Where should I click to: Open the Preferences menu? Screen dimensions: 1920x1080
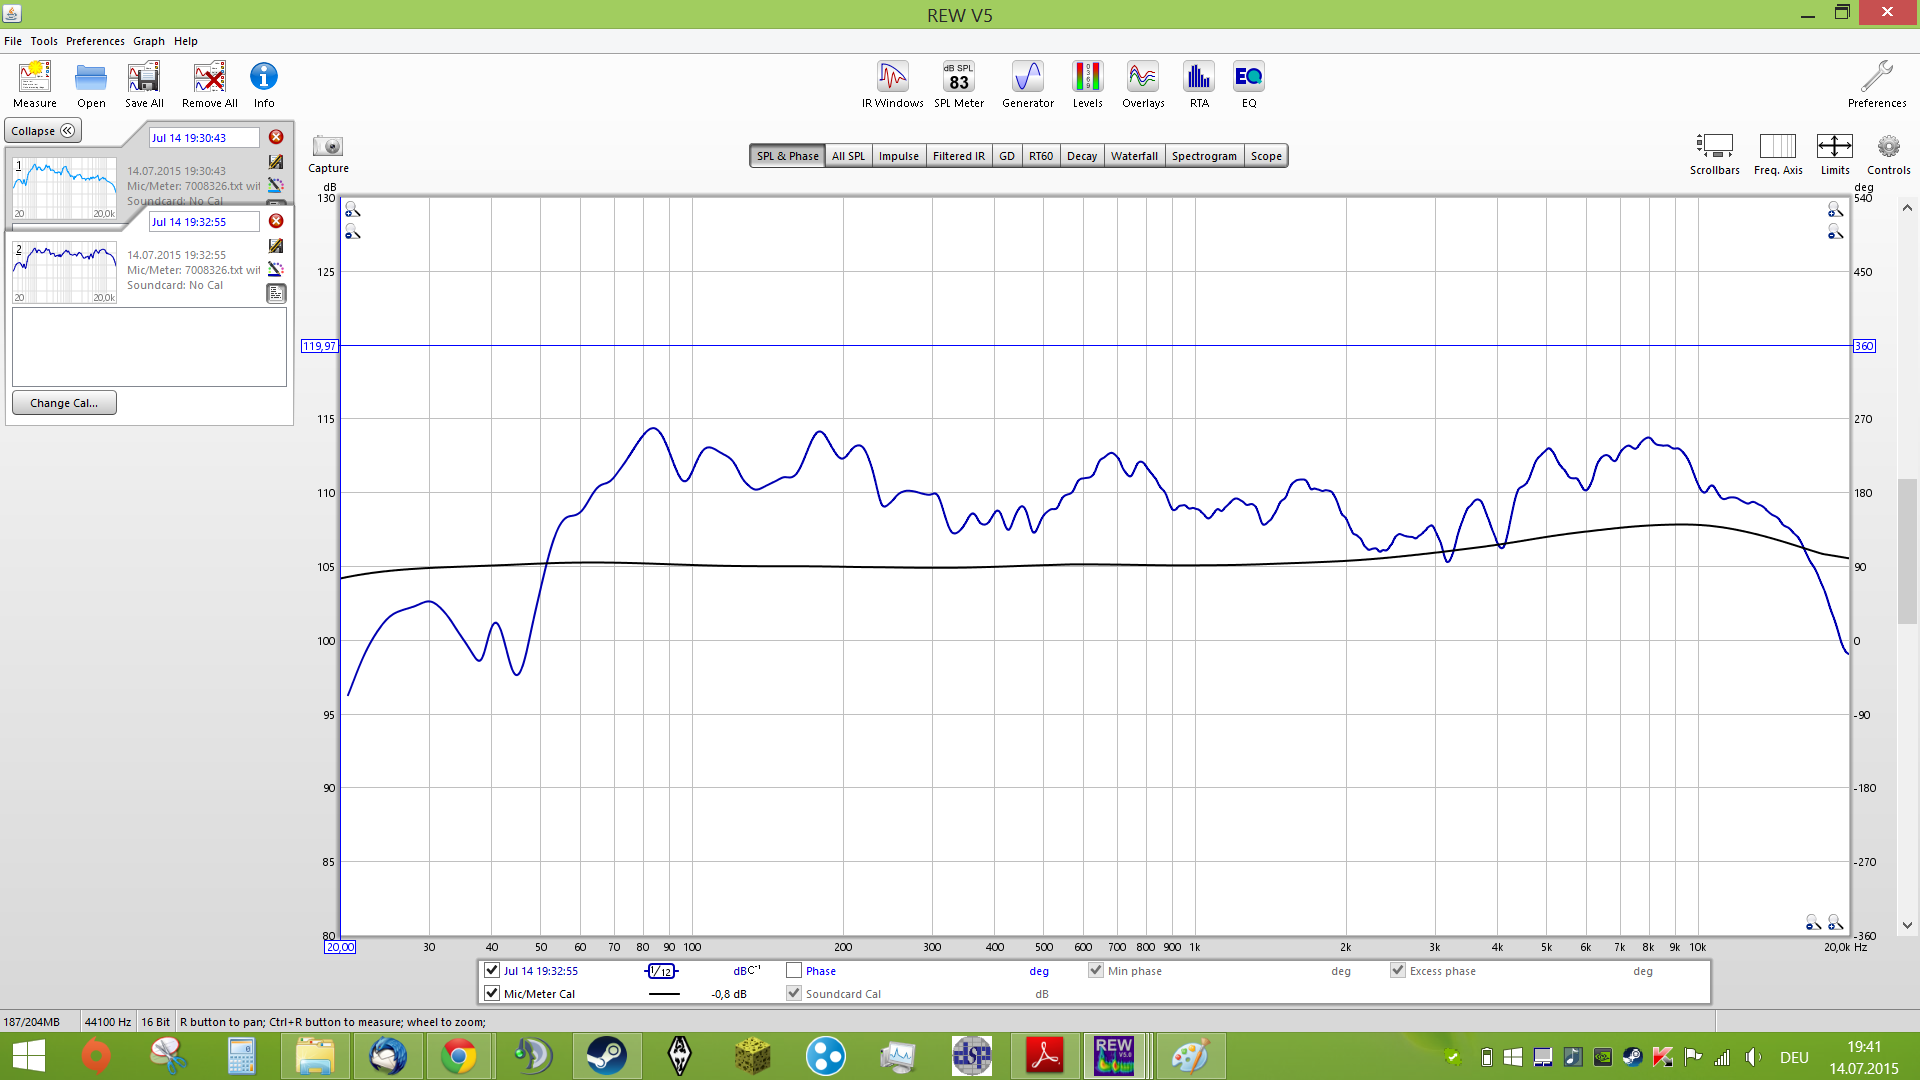[95, 41]
